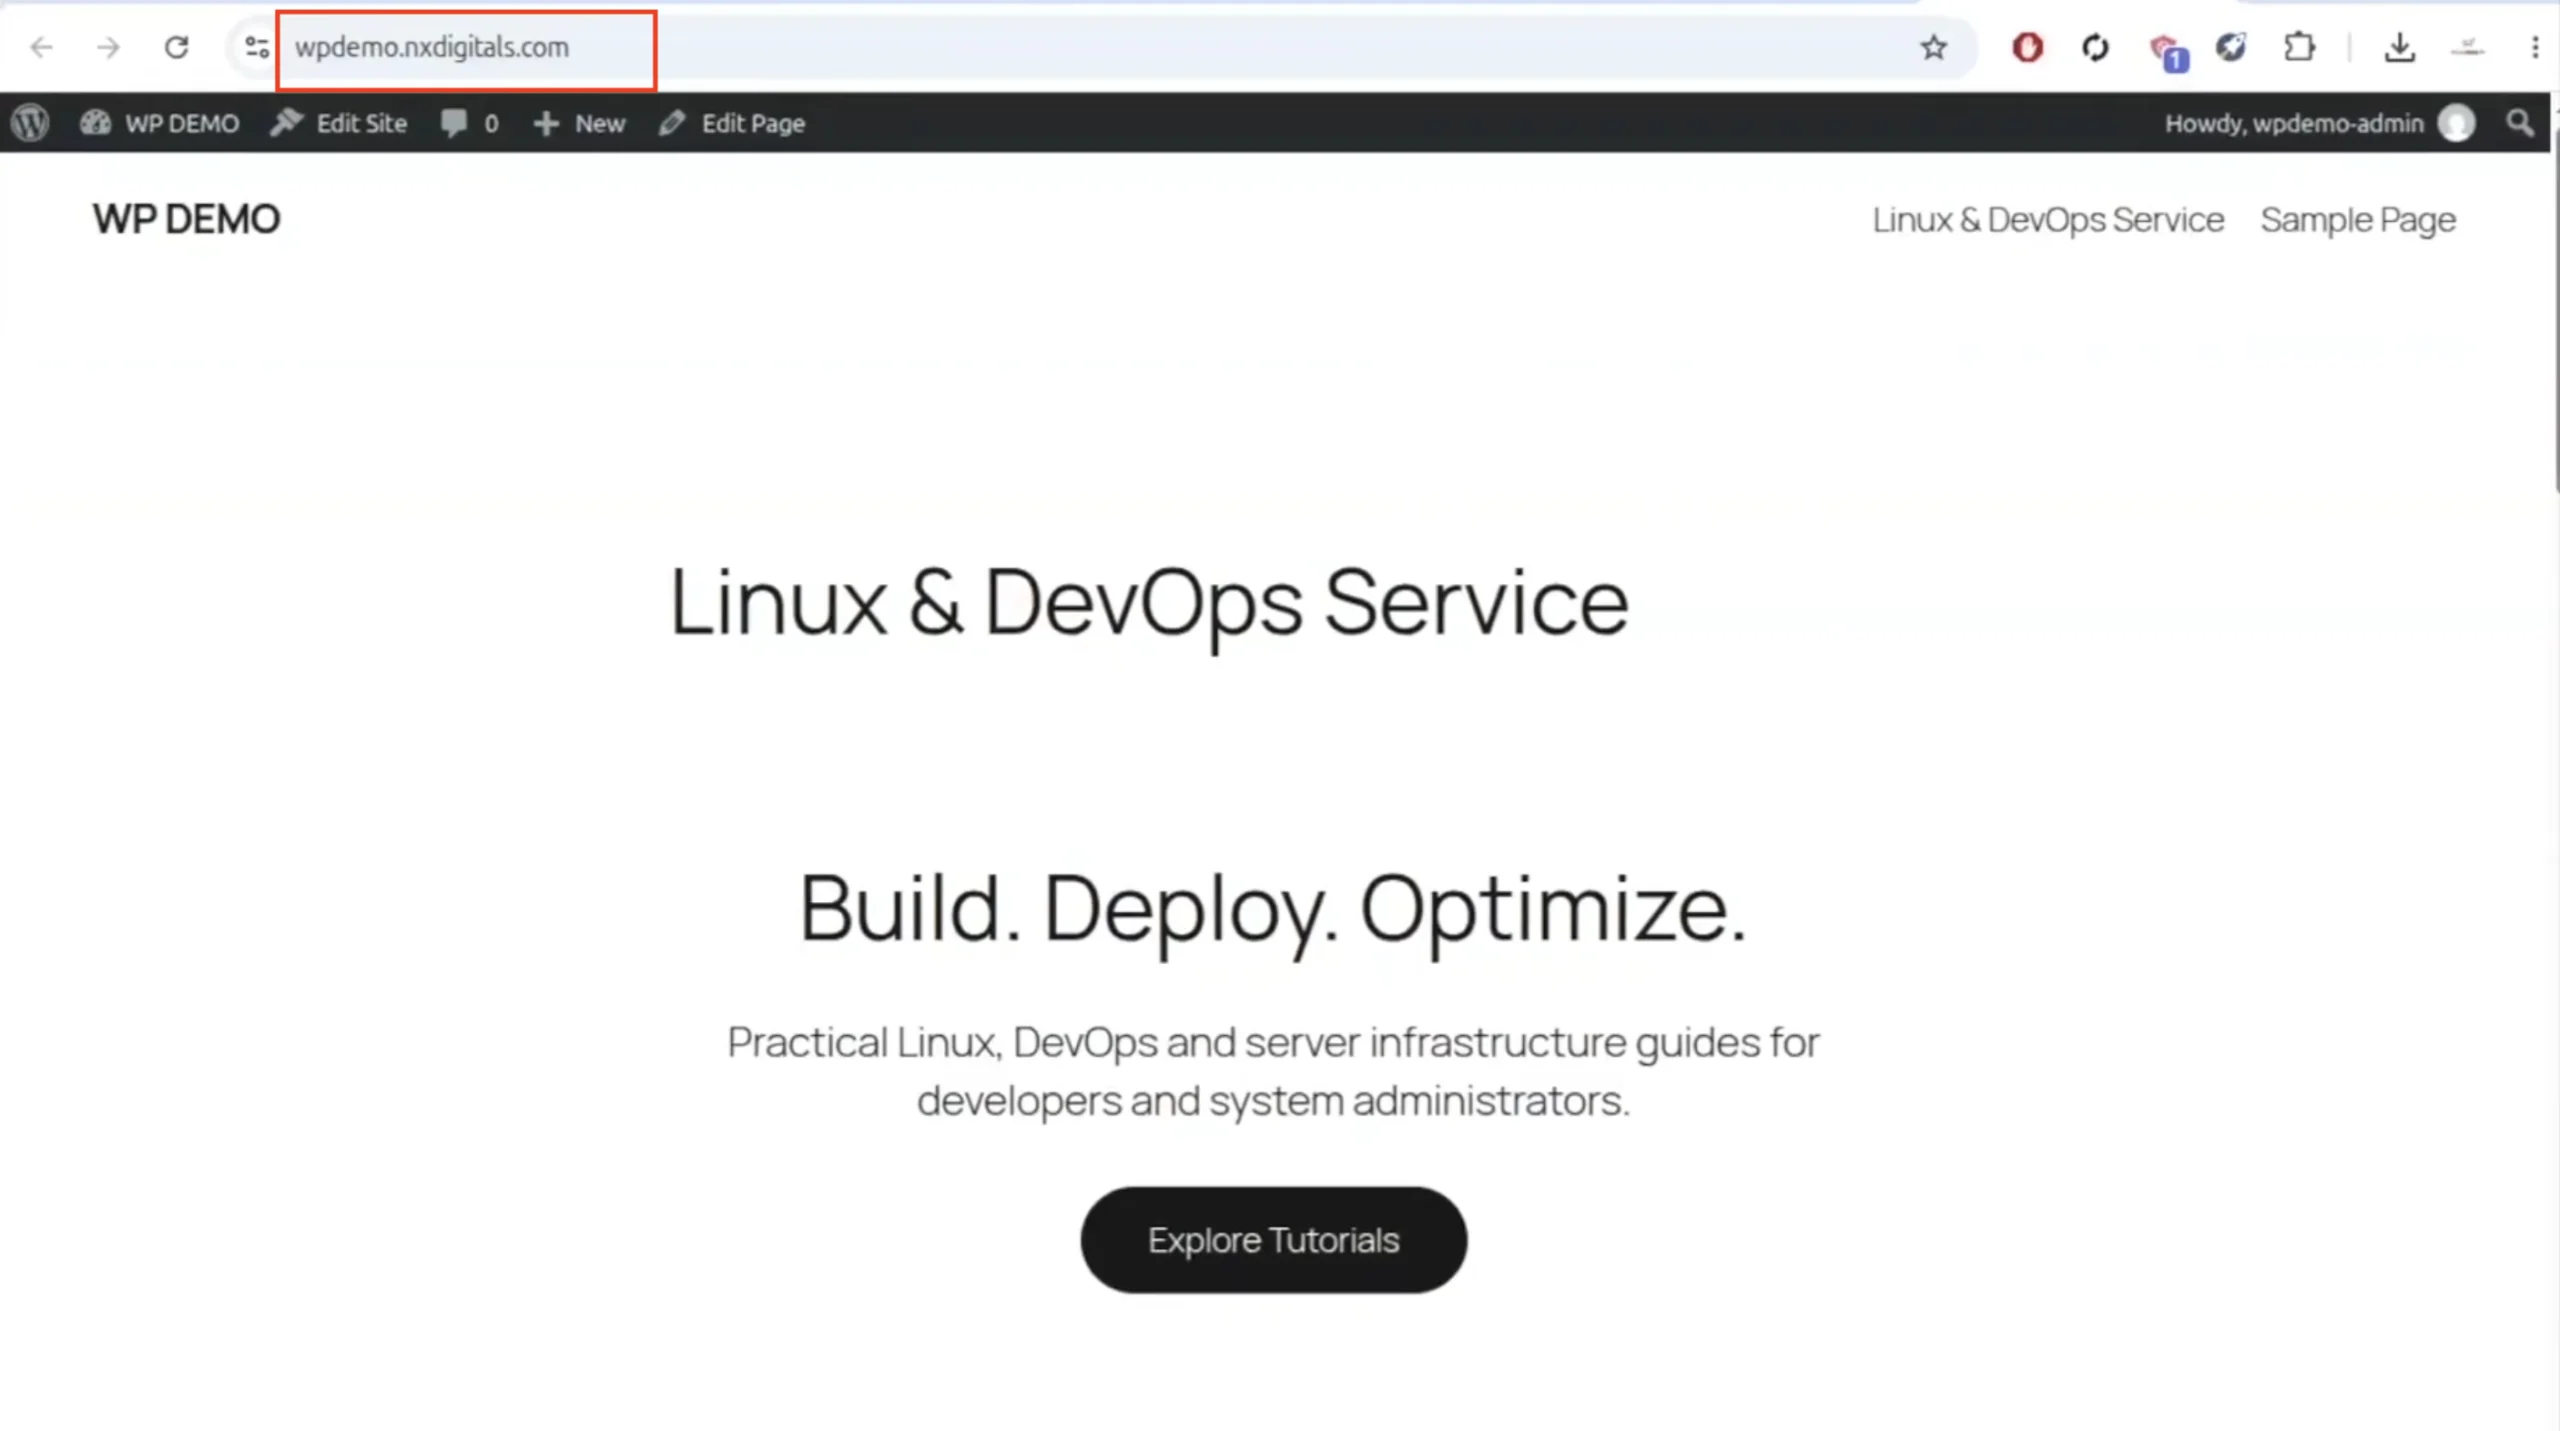Viewport: 2560px width, 1431px height.
Task: Click the wpdemo-admin avatar icon
Action: coord(2456,123)
